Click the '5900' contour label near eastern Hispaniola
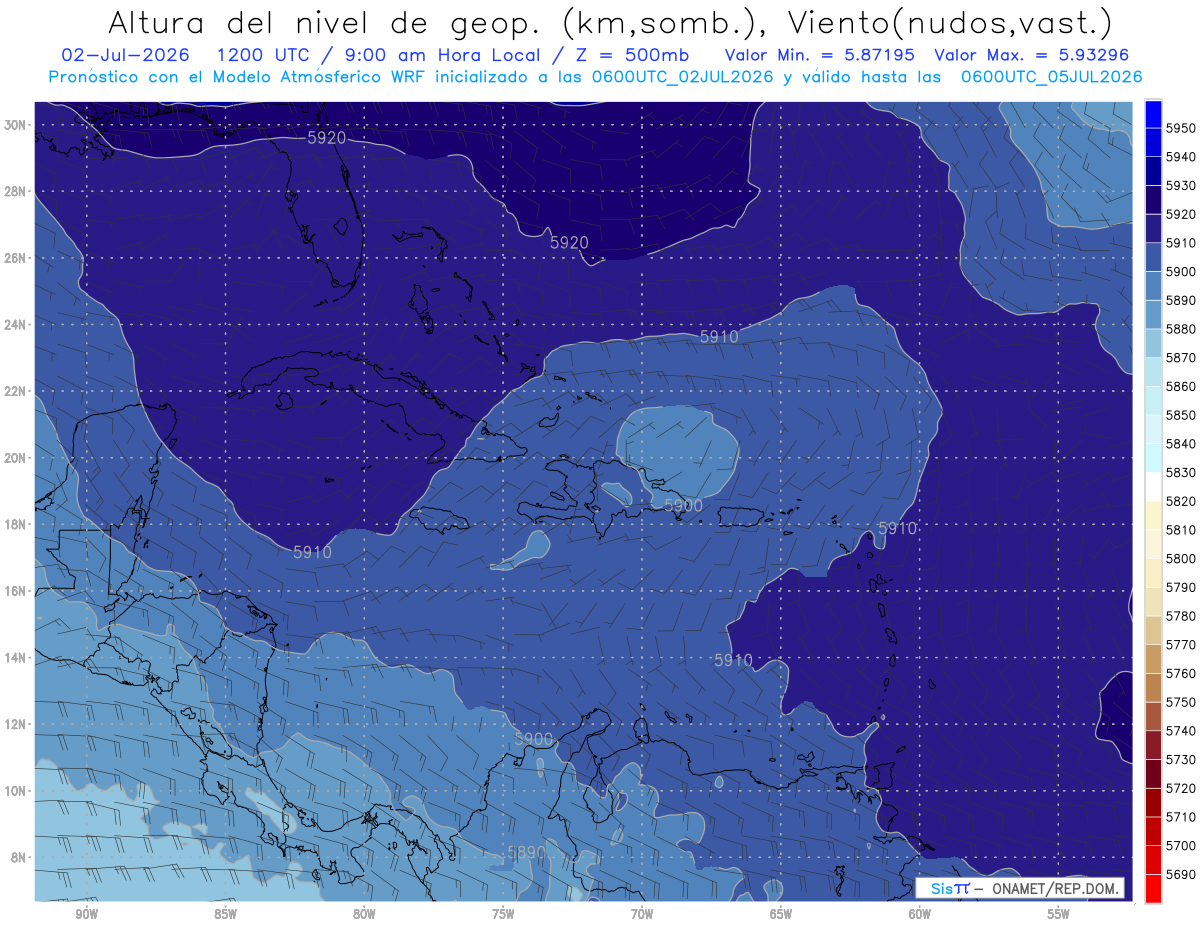 coord(683,506)
